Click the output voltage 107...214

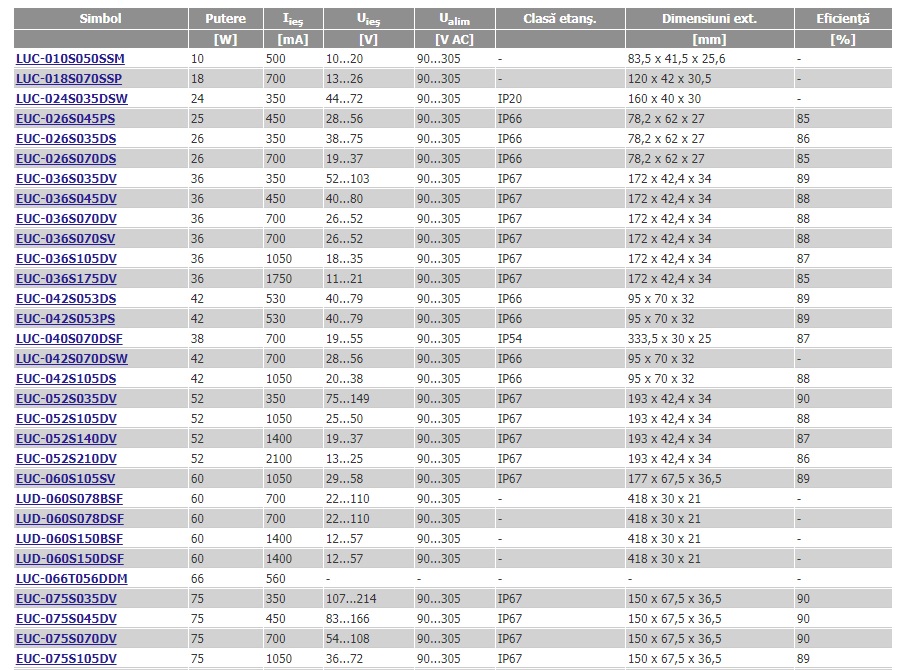point(351,599)
